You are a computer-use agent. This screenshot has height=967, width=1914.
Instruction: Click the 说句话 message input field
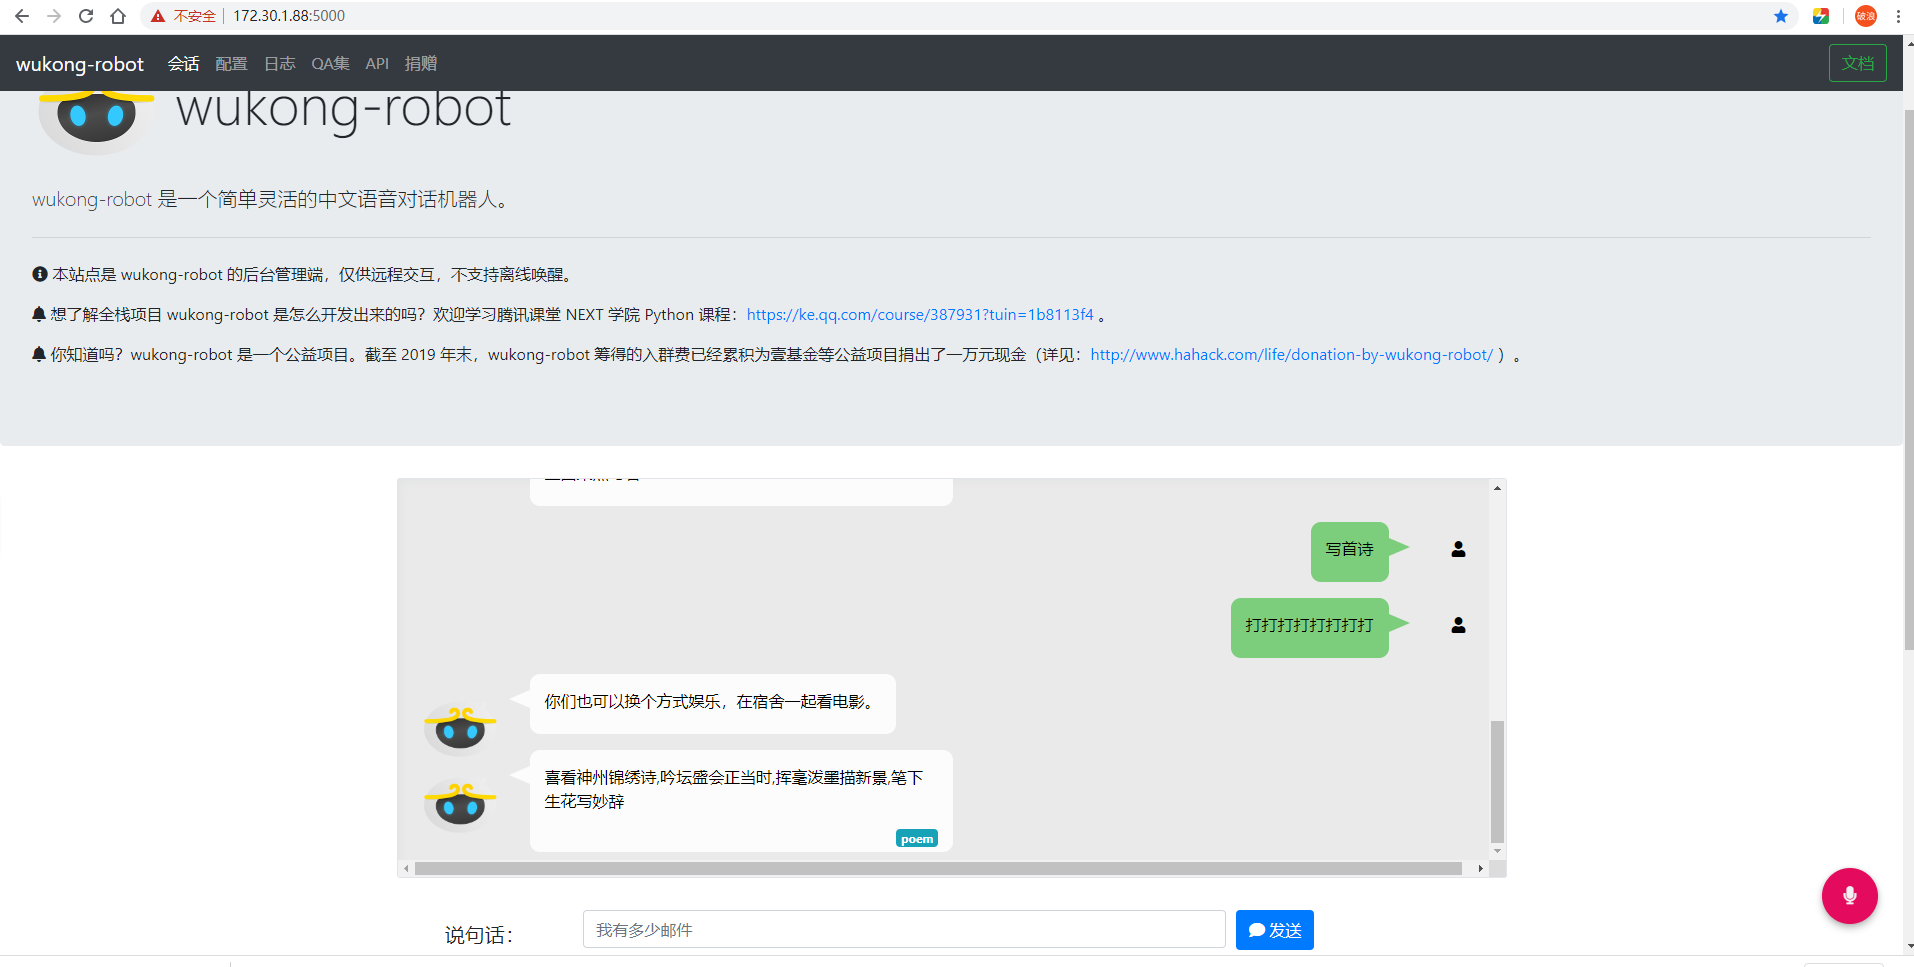tap(904, 929)
